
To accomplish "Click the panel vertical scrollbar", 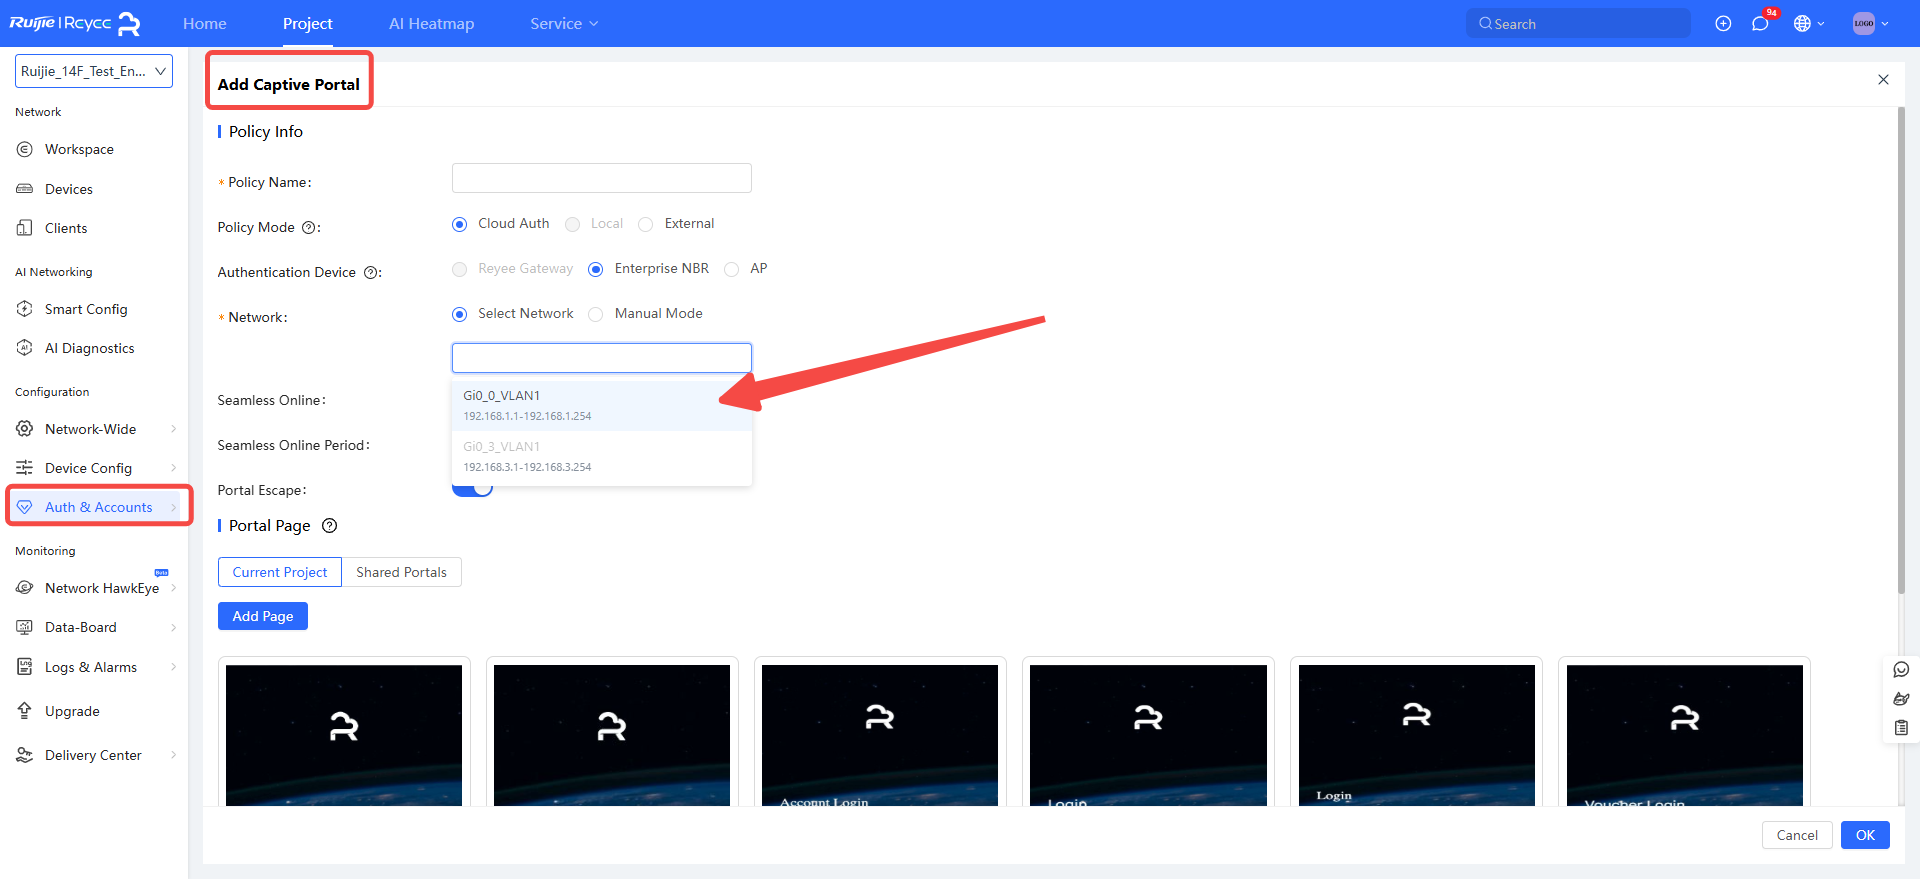I will point(1901,350).
